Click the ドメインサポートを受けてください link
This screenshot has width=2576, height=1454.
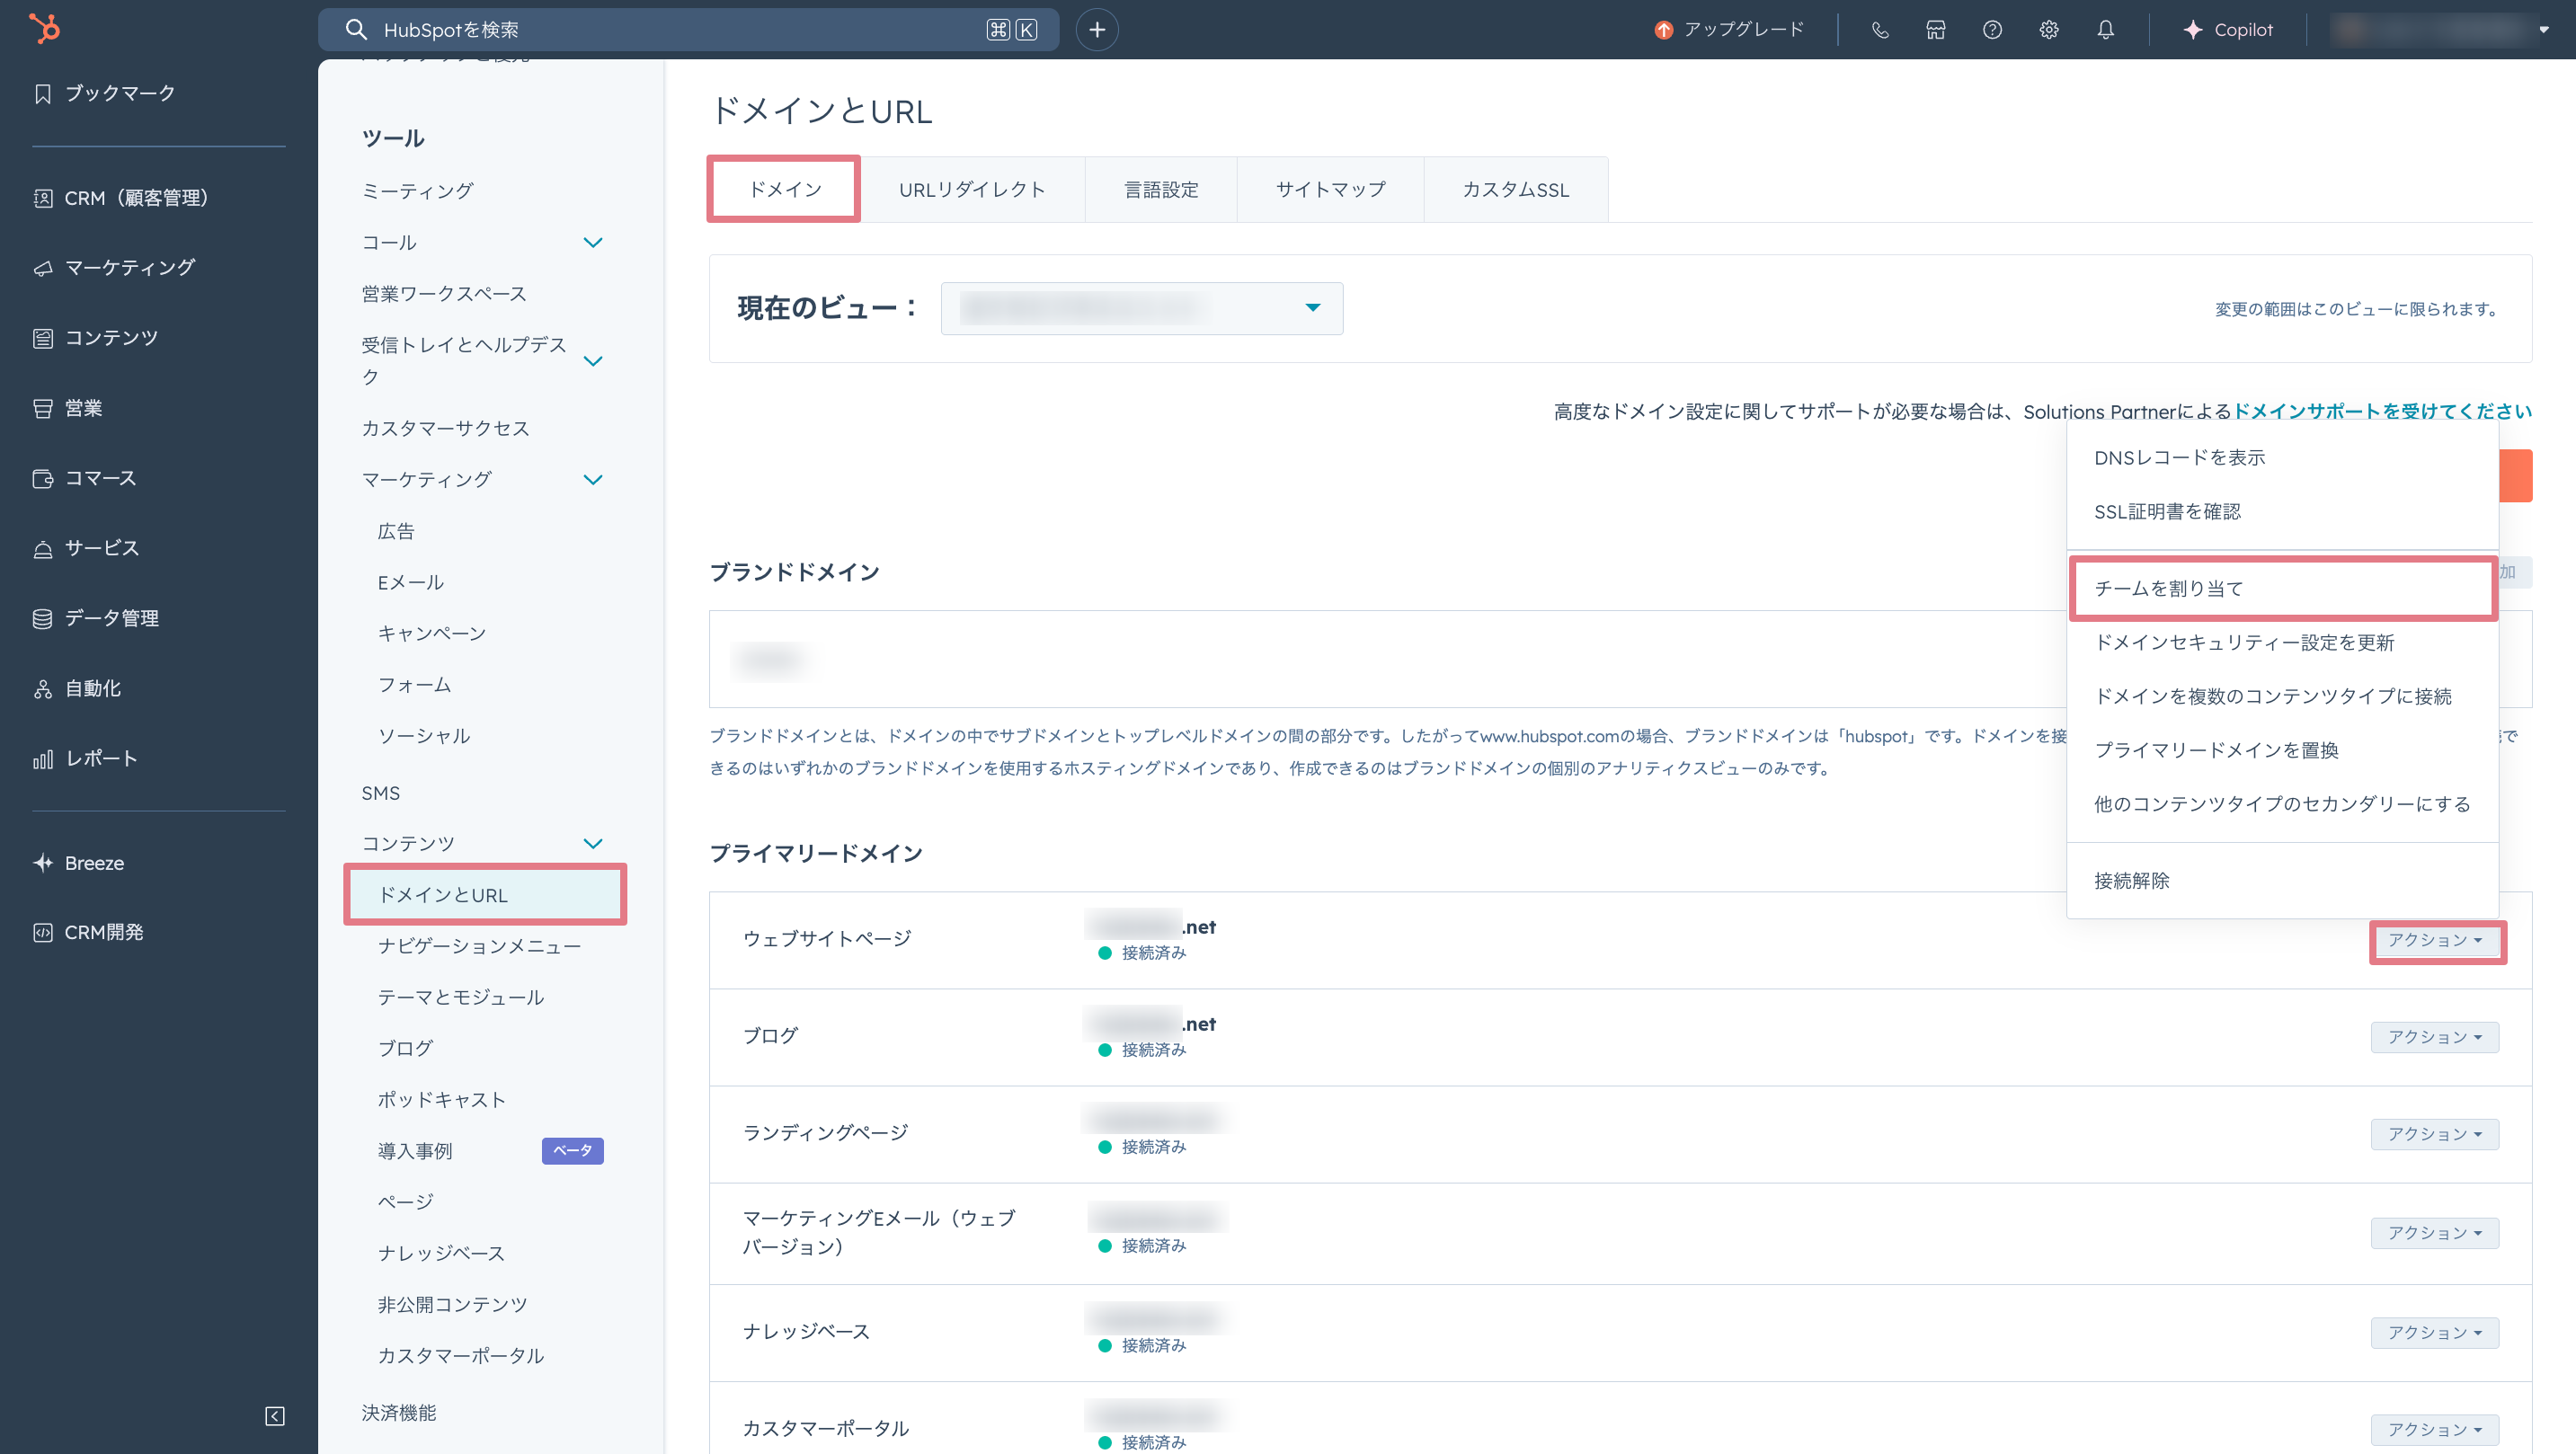point(2382,412)
